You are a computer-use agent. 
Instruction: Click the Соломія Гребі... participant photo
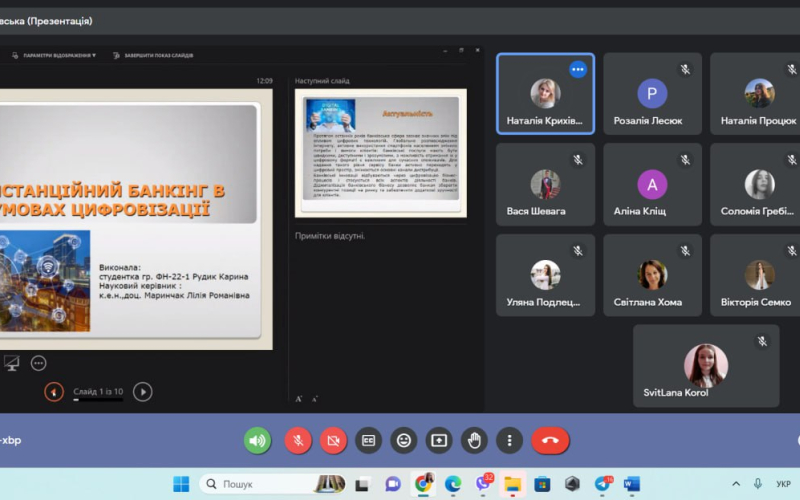[x=759, y=184]
